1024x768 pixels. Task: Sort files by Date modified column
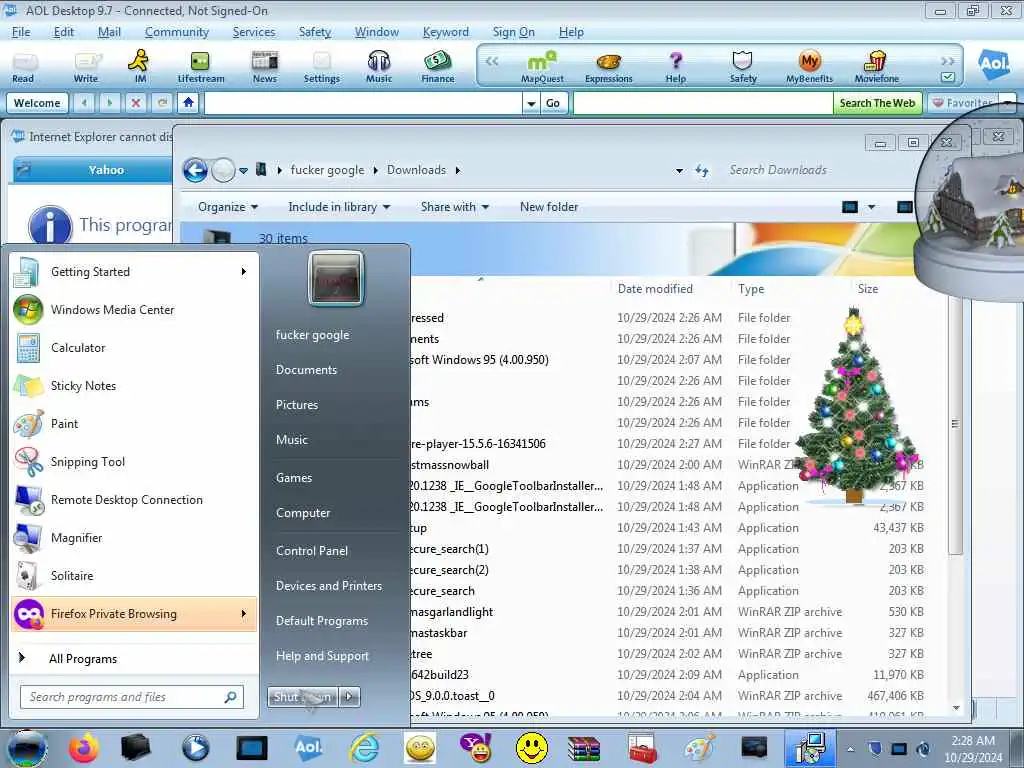click(x=655, y=289)
